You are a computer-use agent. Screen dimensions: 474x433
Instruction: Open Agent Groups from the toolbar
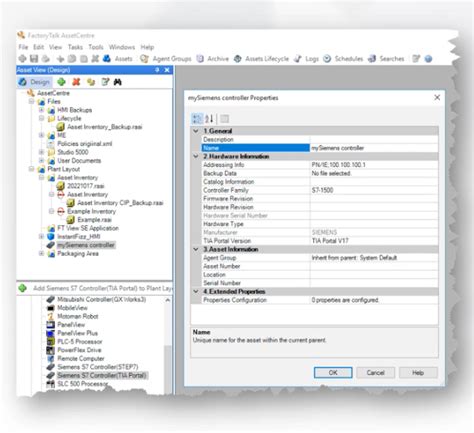[166, 59]
